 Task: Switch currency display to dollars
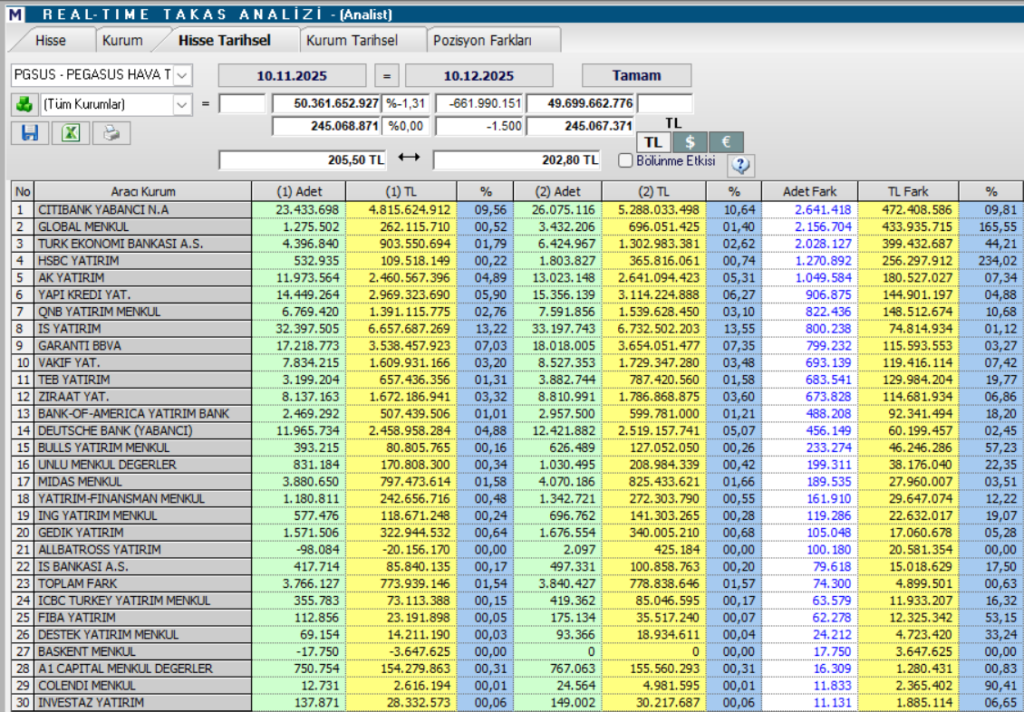689,142
